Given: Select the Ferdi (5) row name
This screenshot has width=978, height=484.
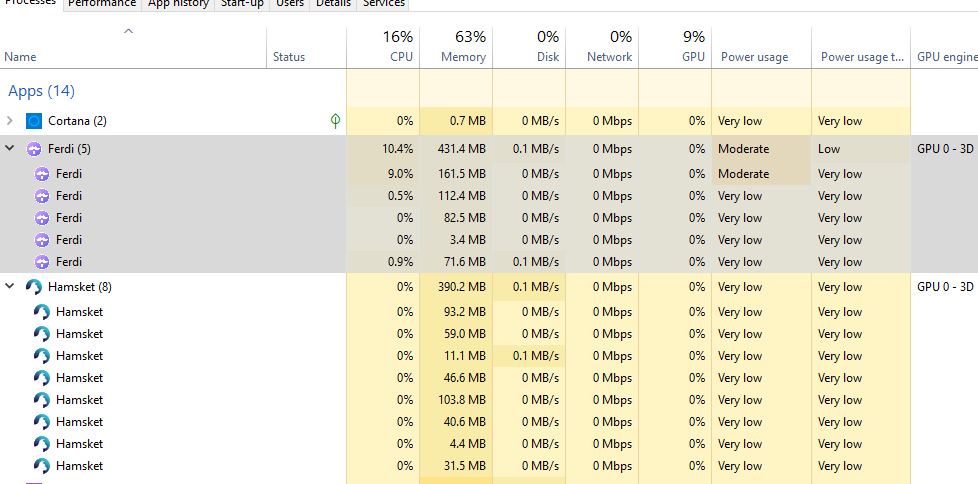Looking at the screenshot, I should pyautogui.click(x=69, y=149).
